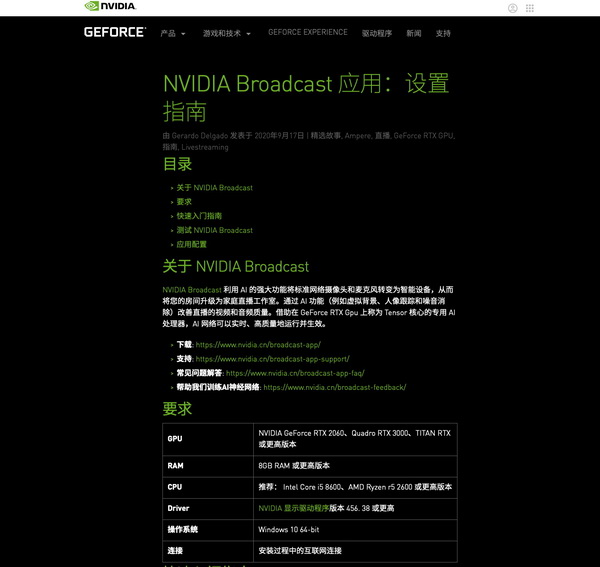Click the page title NVIDIA Broadcast 应用：设置指南
This screenshot has width=600, height=567.
[x=306, y=97]
